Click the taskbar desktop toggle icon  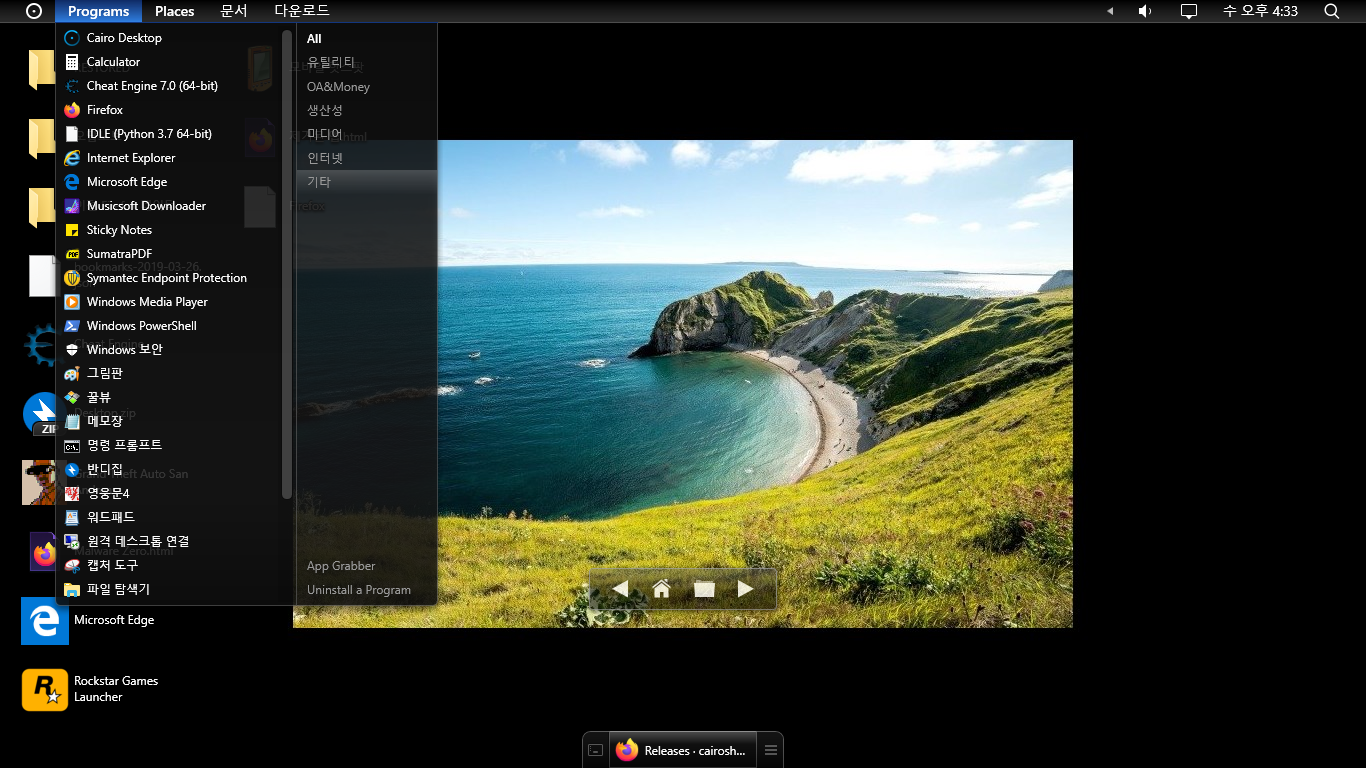point(595,750)
